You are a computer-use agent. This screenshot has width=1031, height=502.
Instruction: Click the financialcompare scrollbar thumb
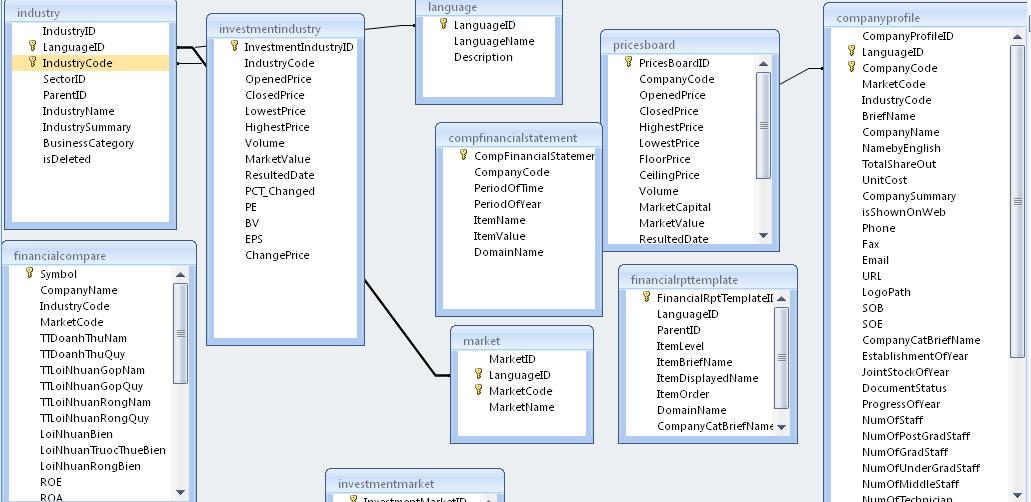tap(181, 333)
